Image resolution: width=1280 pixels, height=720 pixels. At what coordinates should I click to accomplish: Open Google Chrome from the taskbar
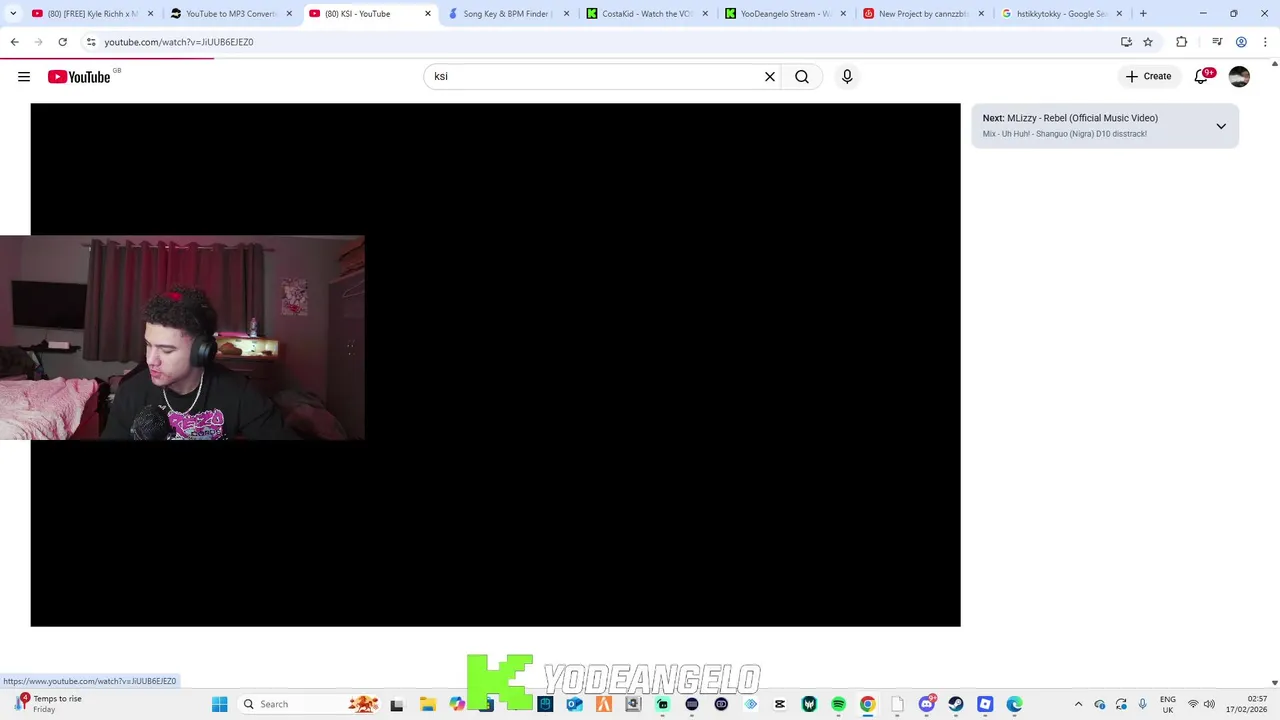pos(868,704)
